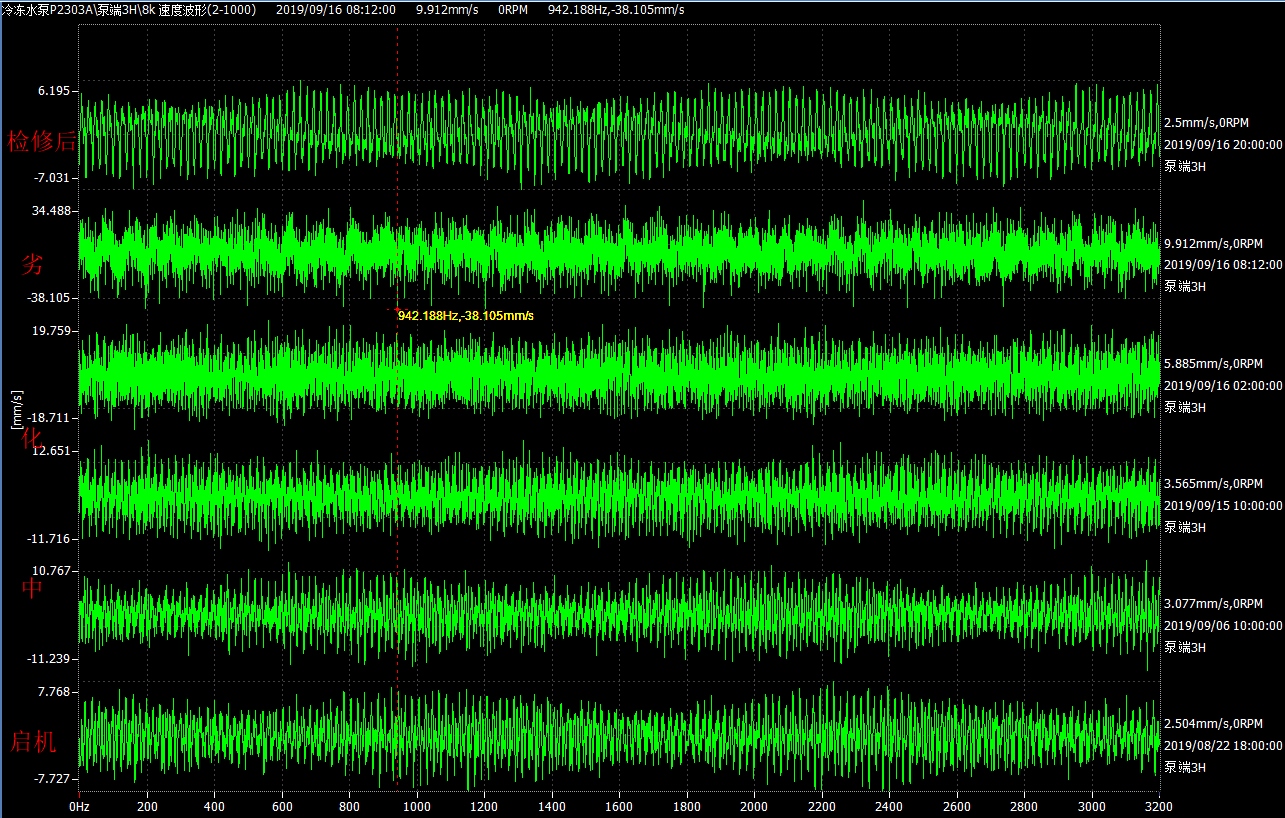Click the 34.488 y-axis maximum value
This screenshot has width=1285, height=818.
click(53, 211)
